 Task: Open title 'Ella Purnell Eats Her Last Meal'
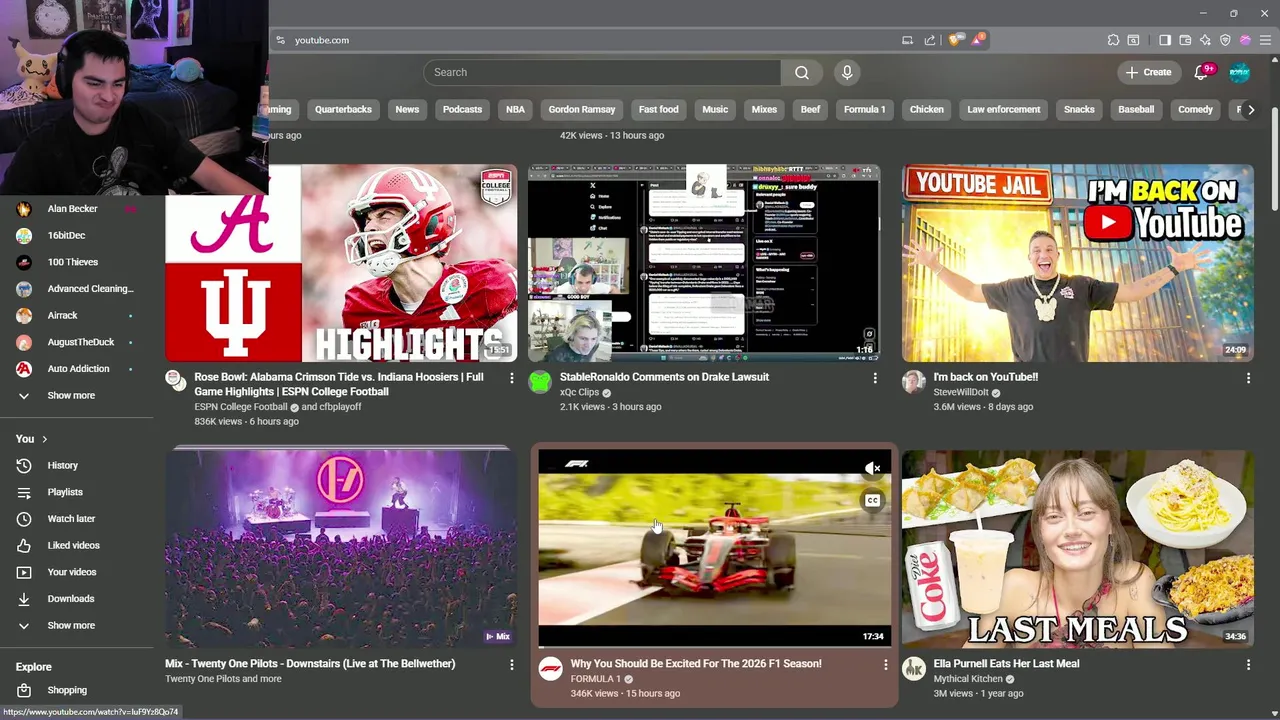click(1006, 663)
